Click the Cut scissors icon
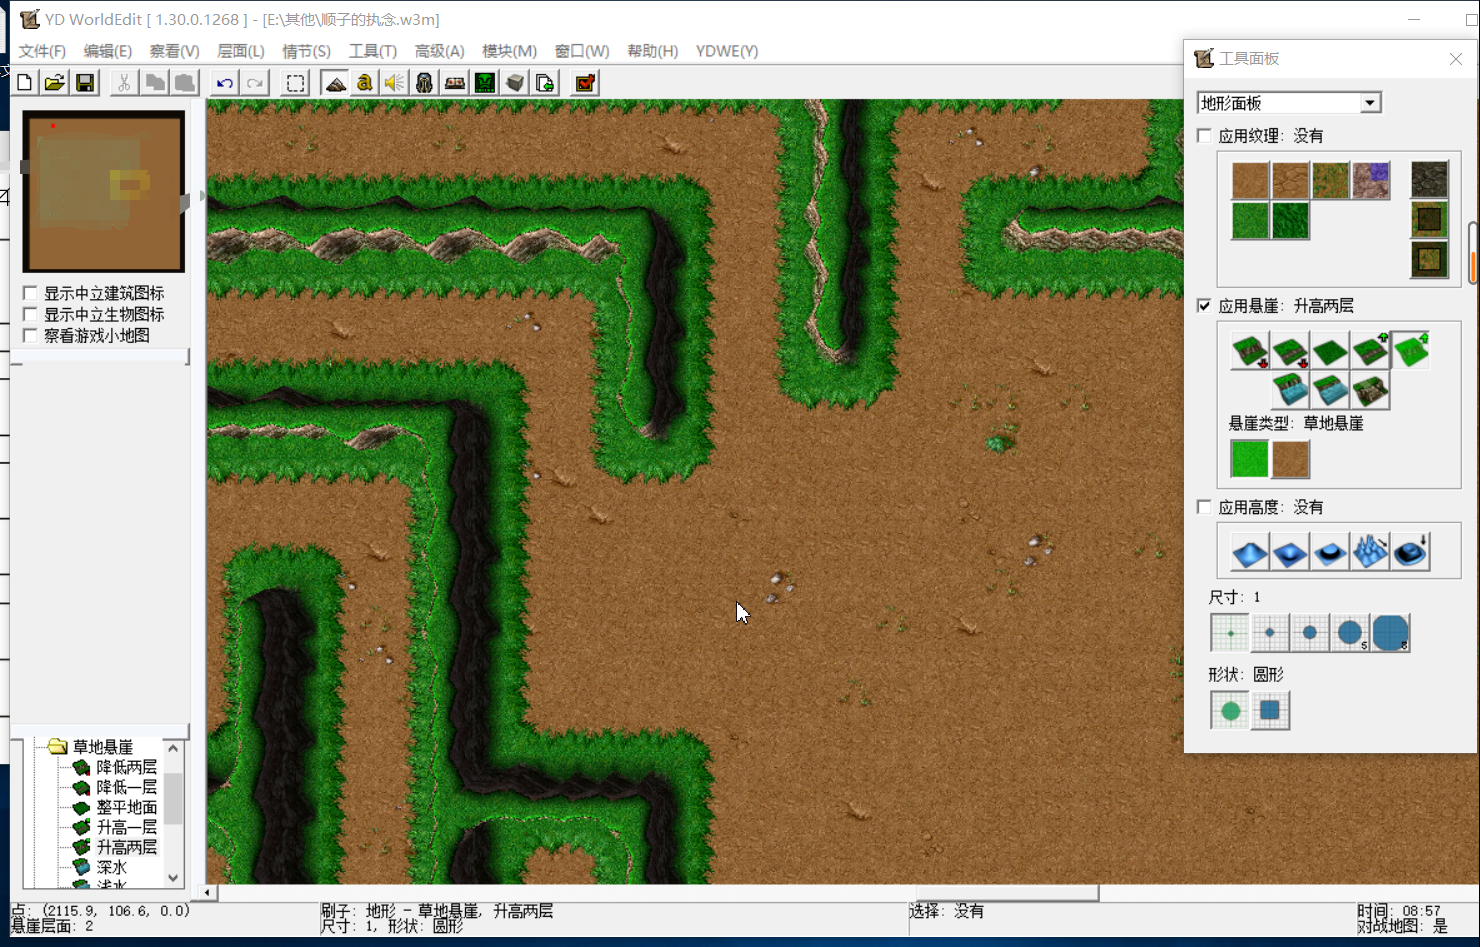This screenshot has width=1480, height=947. (123, 83)
